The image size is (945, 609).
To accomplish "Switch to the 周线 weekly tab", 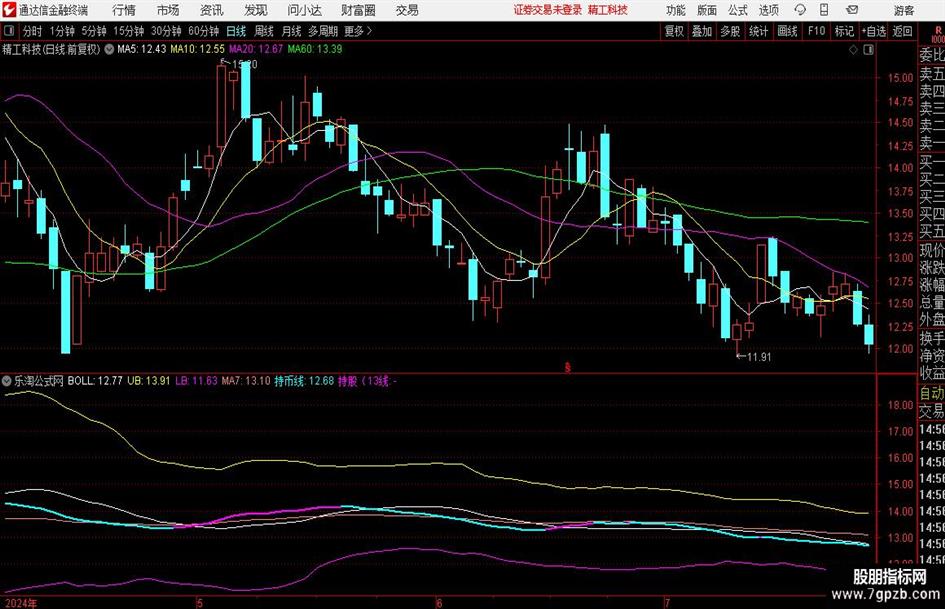I will click(264, 31).
